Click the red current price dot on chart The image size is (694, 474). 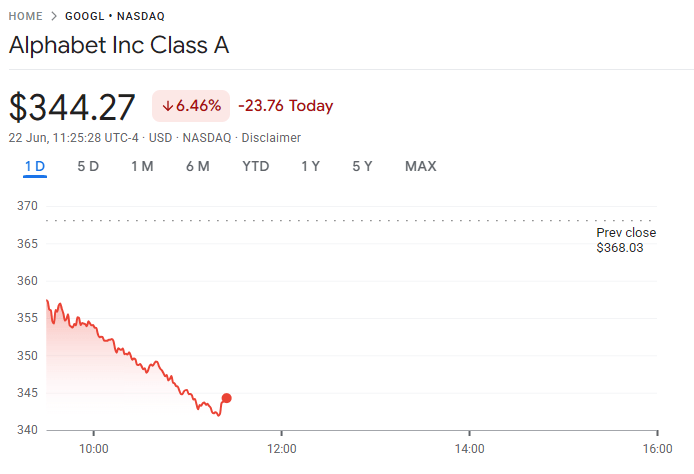[227, 398]
